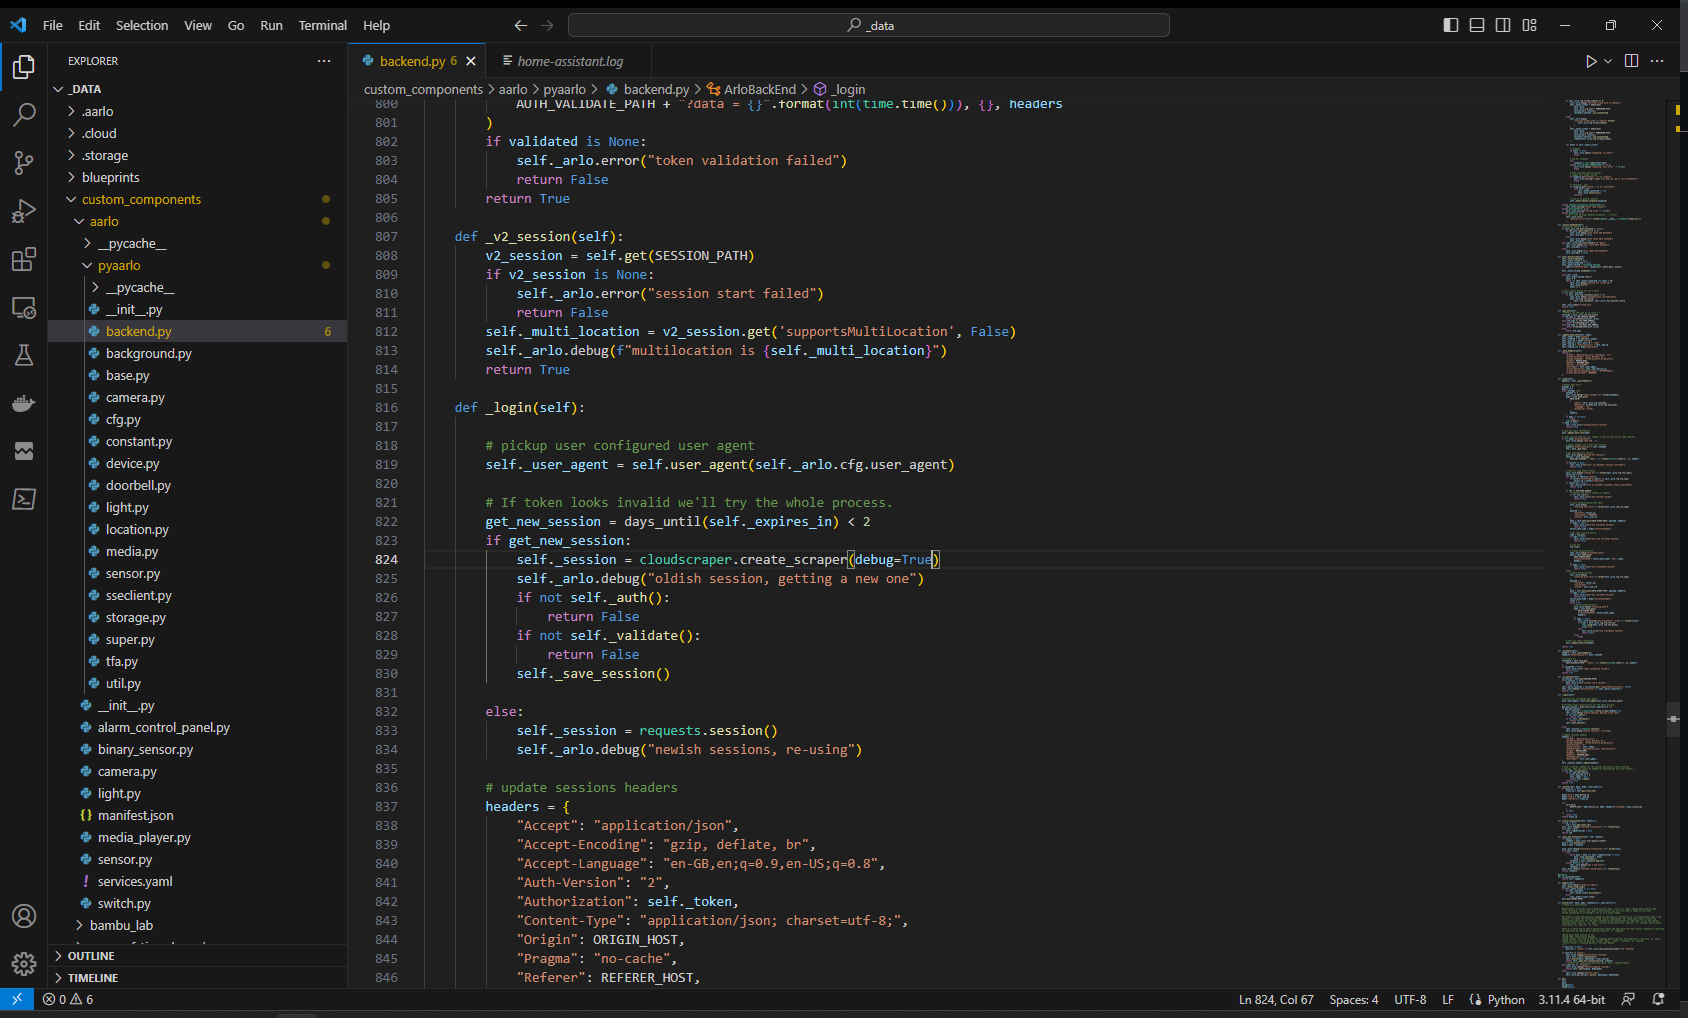Open the Extensions view
The width and height of the screenshot is (1688, 1018).
pos(24,260)
